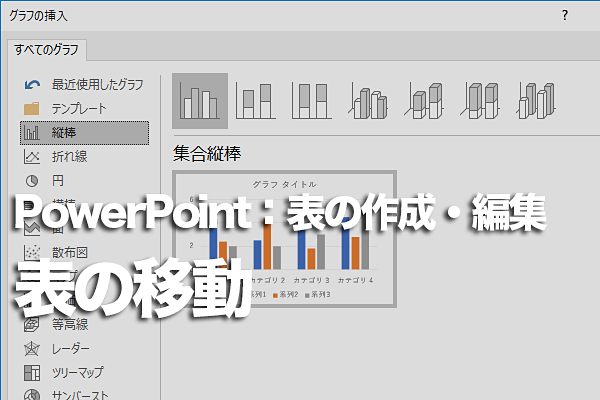600x400 pixels.
Task: Open the テンプレート chart category
Action: coord(84,109)
